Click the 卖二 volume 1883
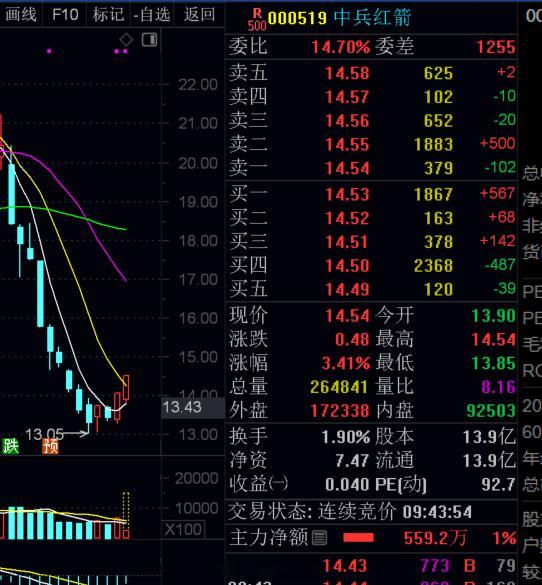 [434, 144]
